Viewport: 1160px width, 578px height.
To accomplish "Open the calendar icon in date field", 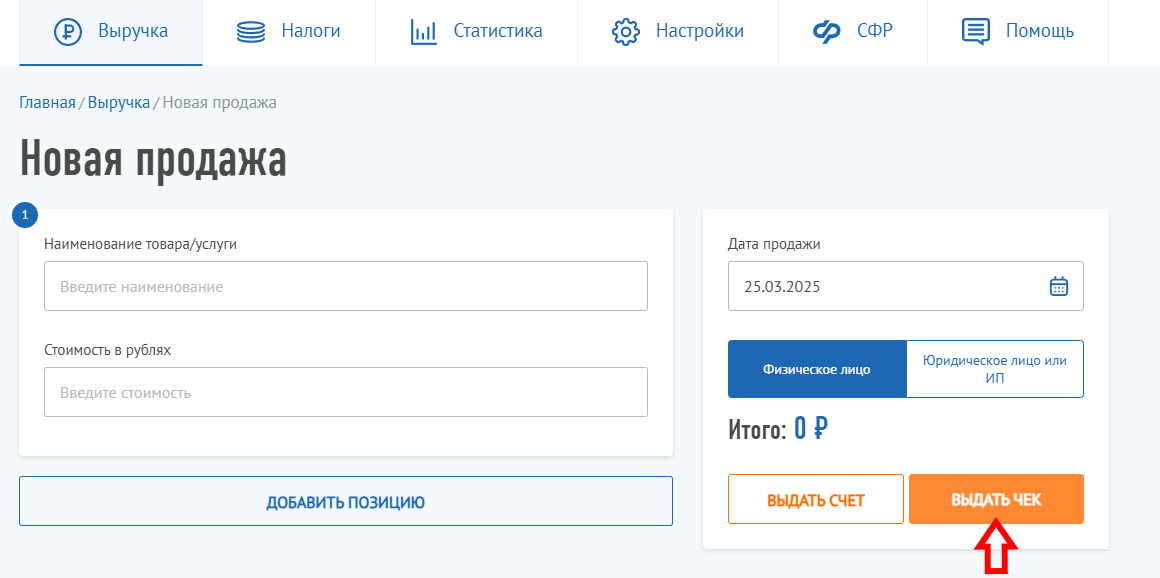I will (x=1058, y=286).
